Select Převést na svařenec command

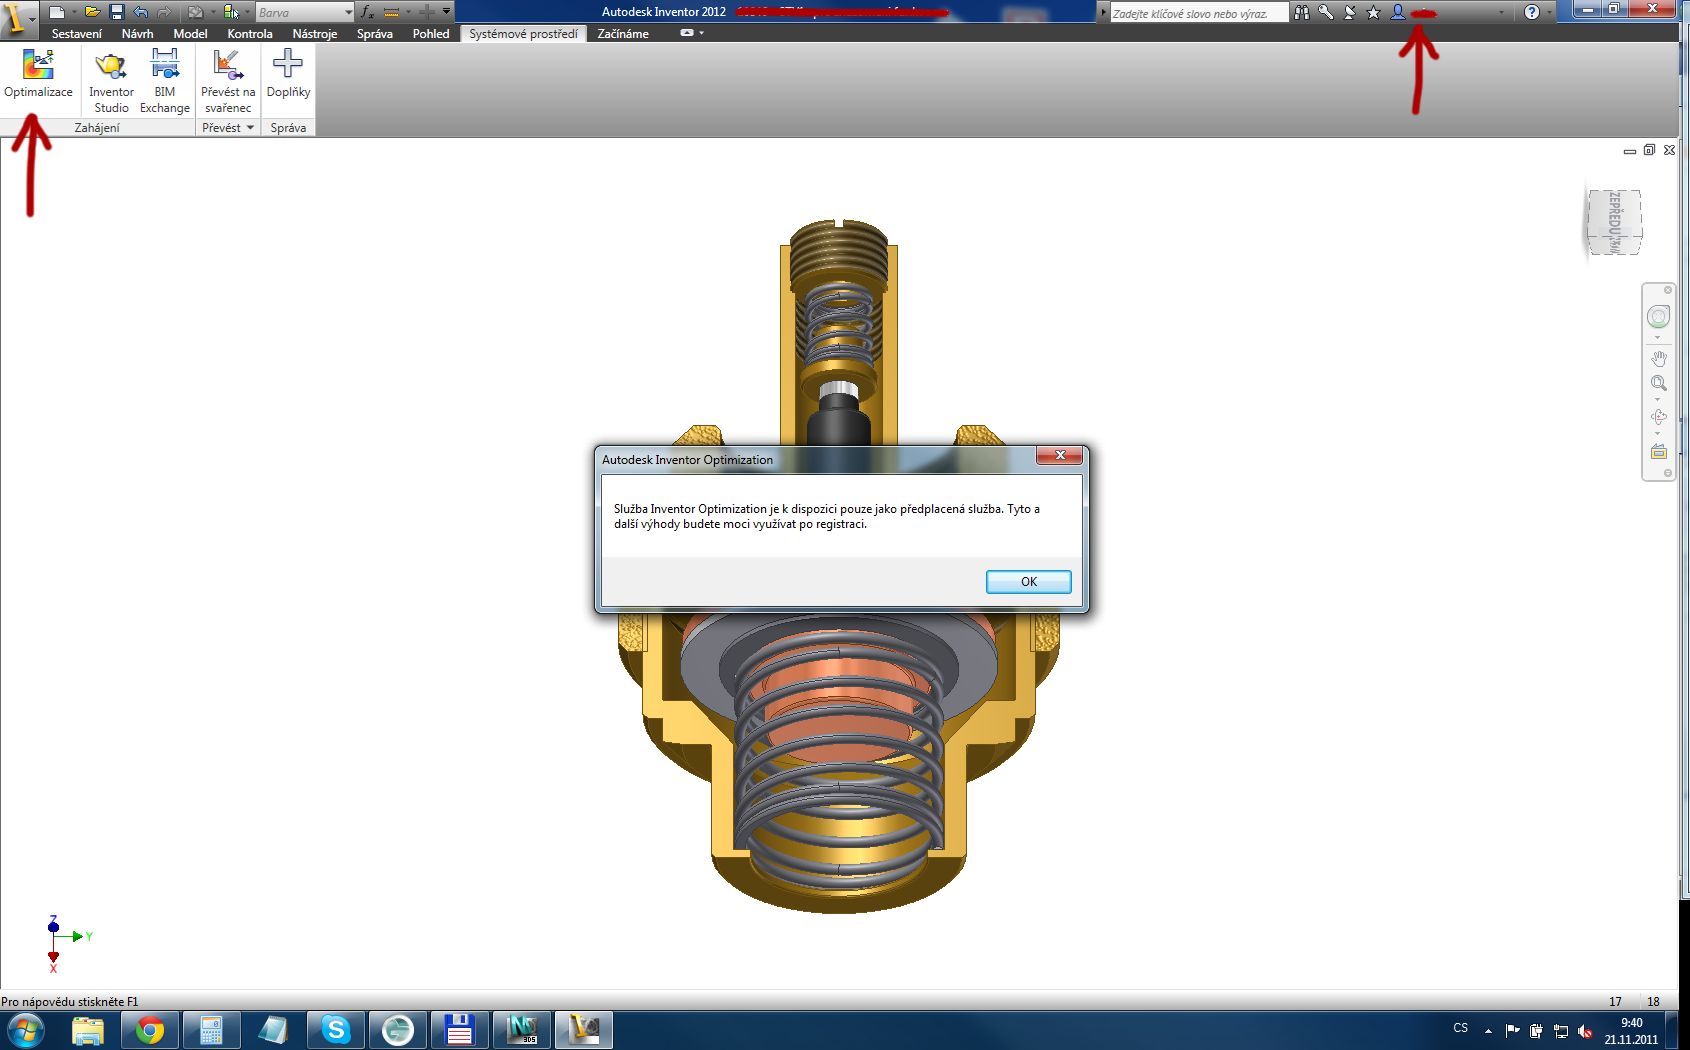point(228,82)
